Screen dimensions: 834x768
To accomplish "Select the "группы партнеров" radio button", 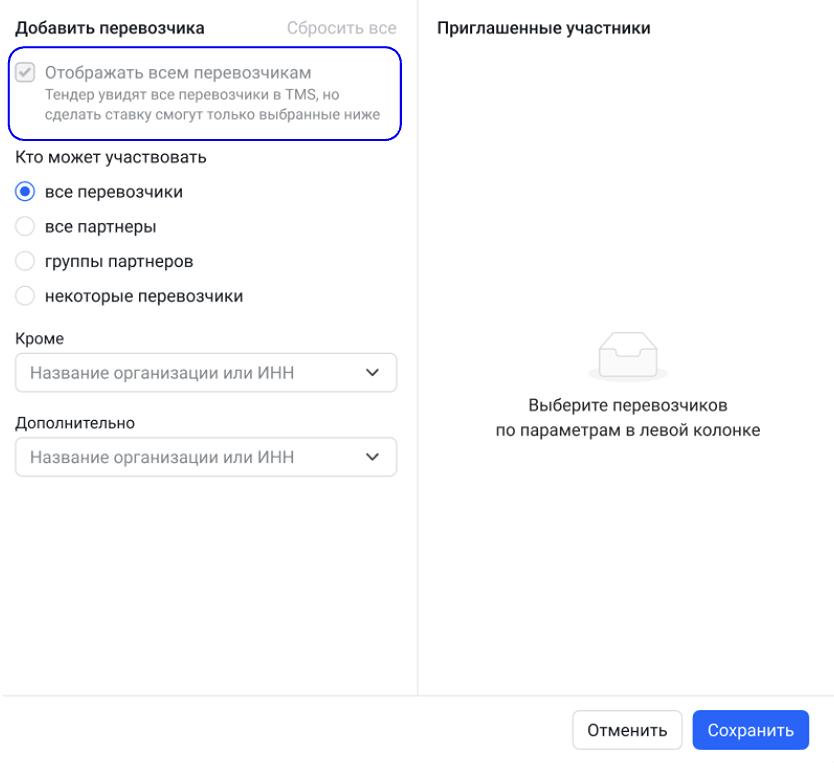I will (x=26, y=261).
